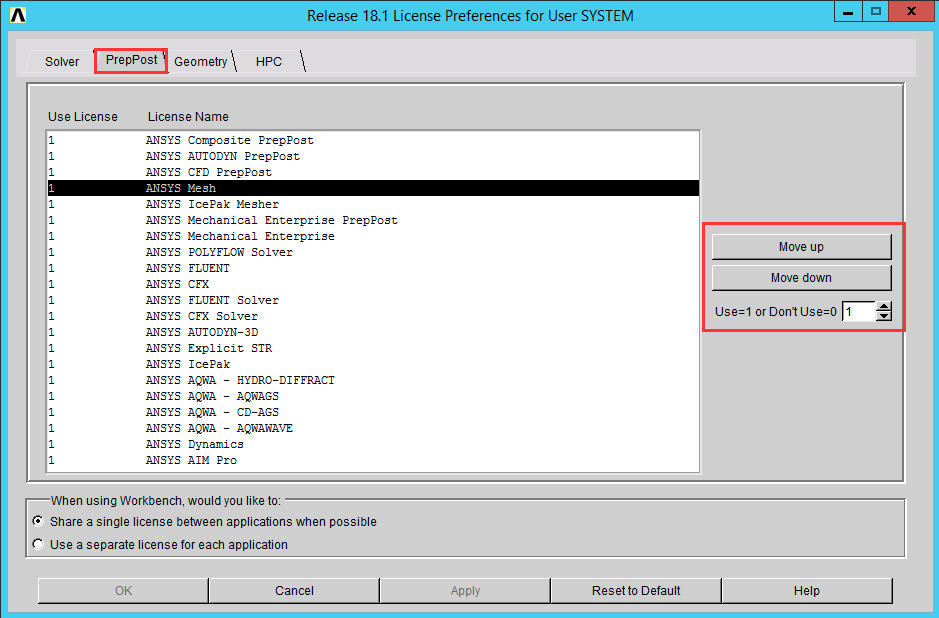Click the Cancel button
Screen dimensions: 939x618
[x=294, y=590]
